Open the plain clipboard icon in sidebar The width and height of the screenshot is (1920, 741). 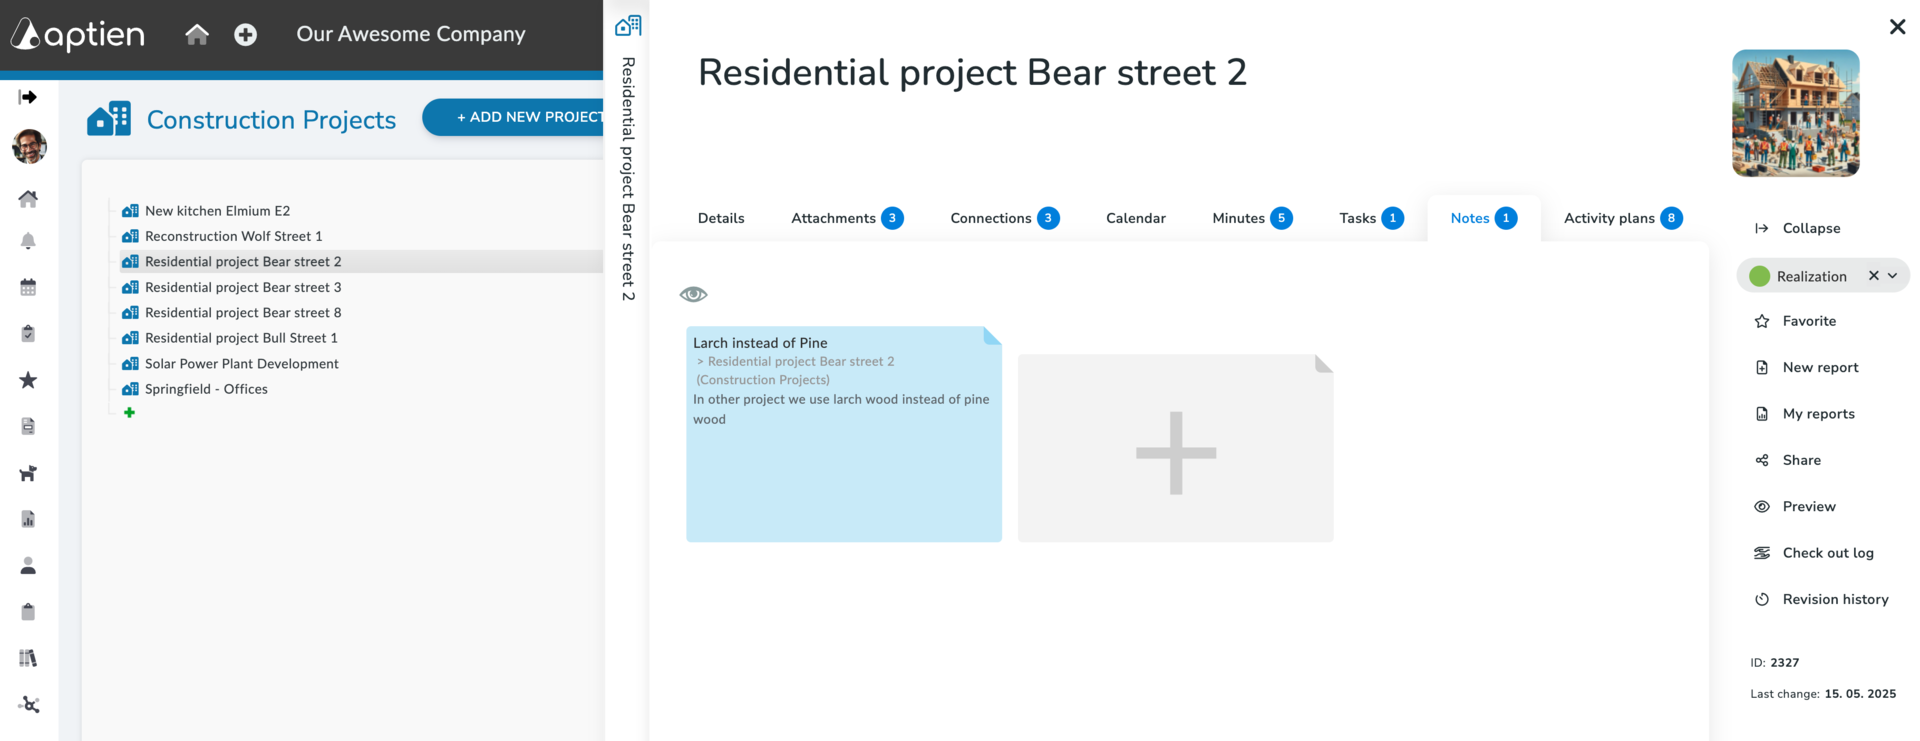coord(28,612)
